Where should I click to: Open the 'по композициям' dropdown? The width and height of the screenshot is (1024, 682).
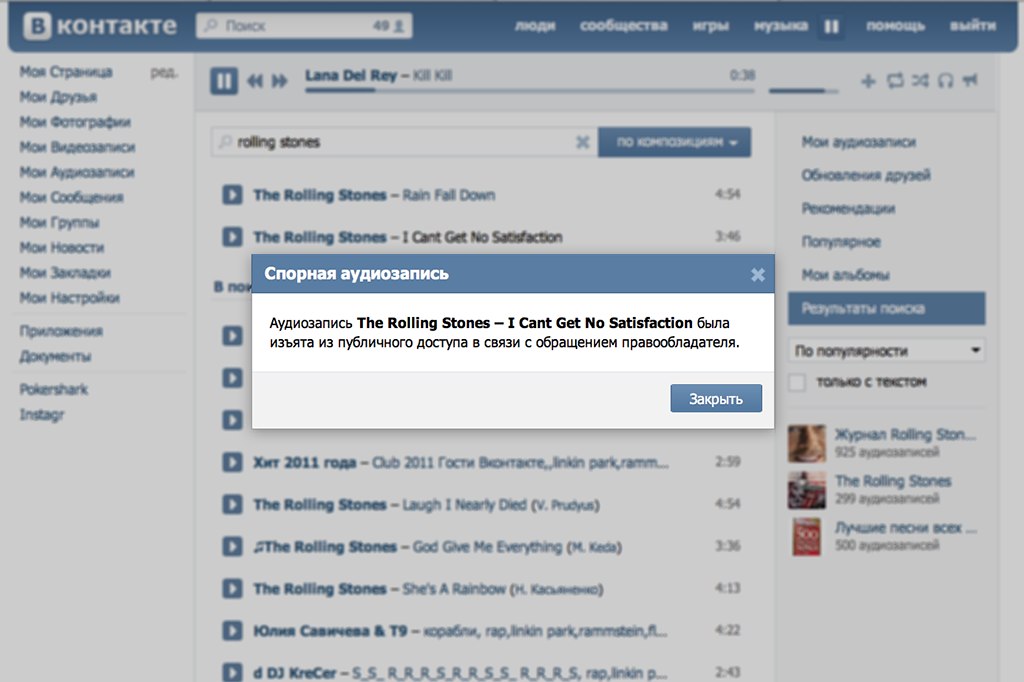pyautogui.click(x=674, y=142)
